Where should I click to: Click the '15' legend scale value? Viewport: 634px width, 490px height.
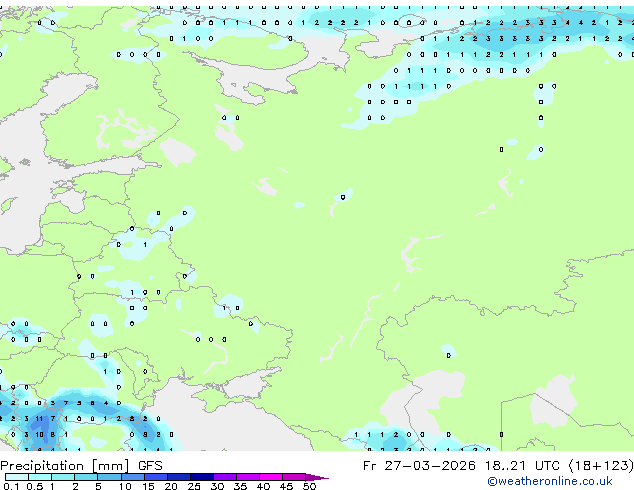148,486
